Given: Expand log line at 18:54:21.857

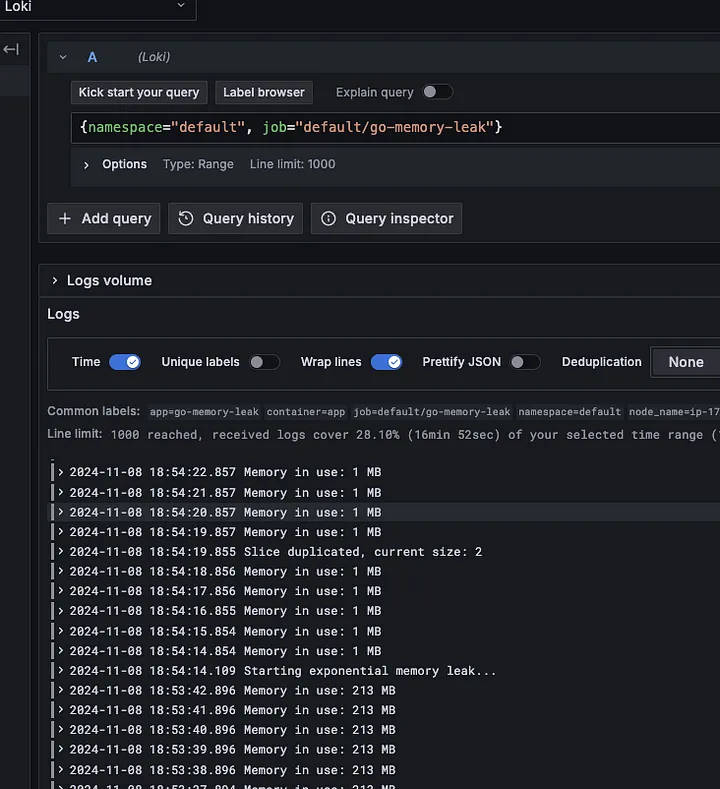Looking at the screenshot, I should click(x=61, y=492).
